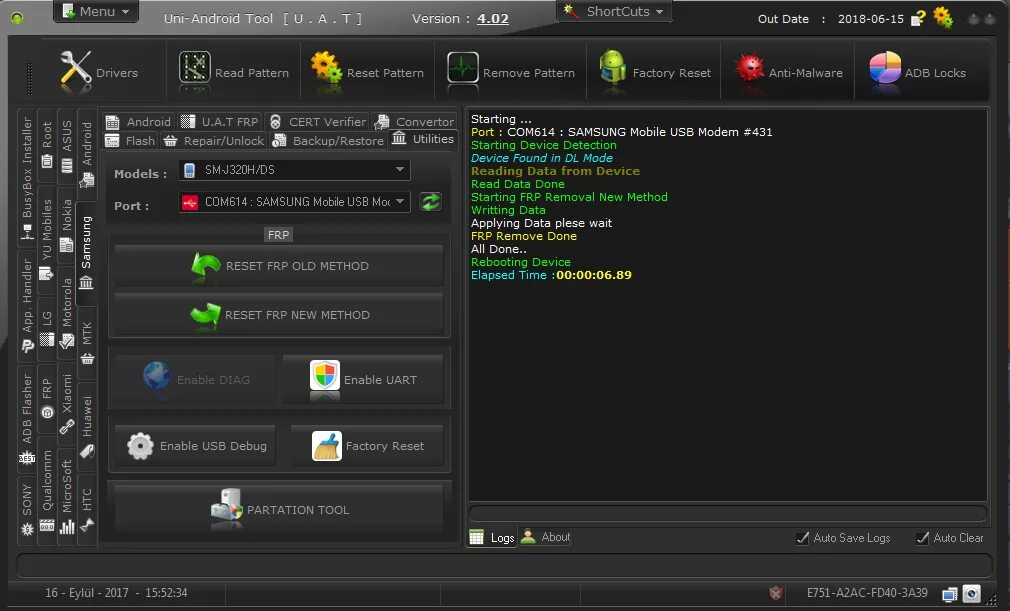This screenshot has height=611, width=1010.
Task: Expand the Port combo box COM614
Action: click(x=294, y=202)
